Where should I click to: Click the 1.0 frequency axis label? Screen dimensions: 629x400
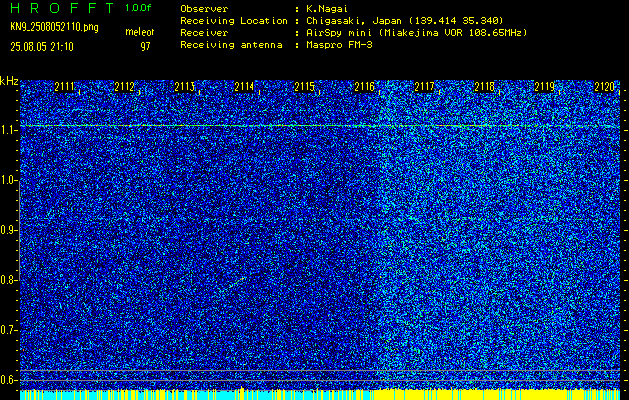pos(7,181)
